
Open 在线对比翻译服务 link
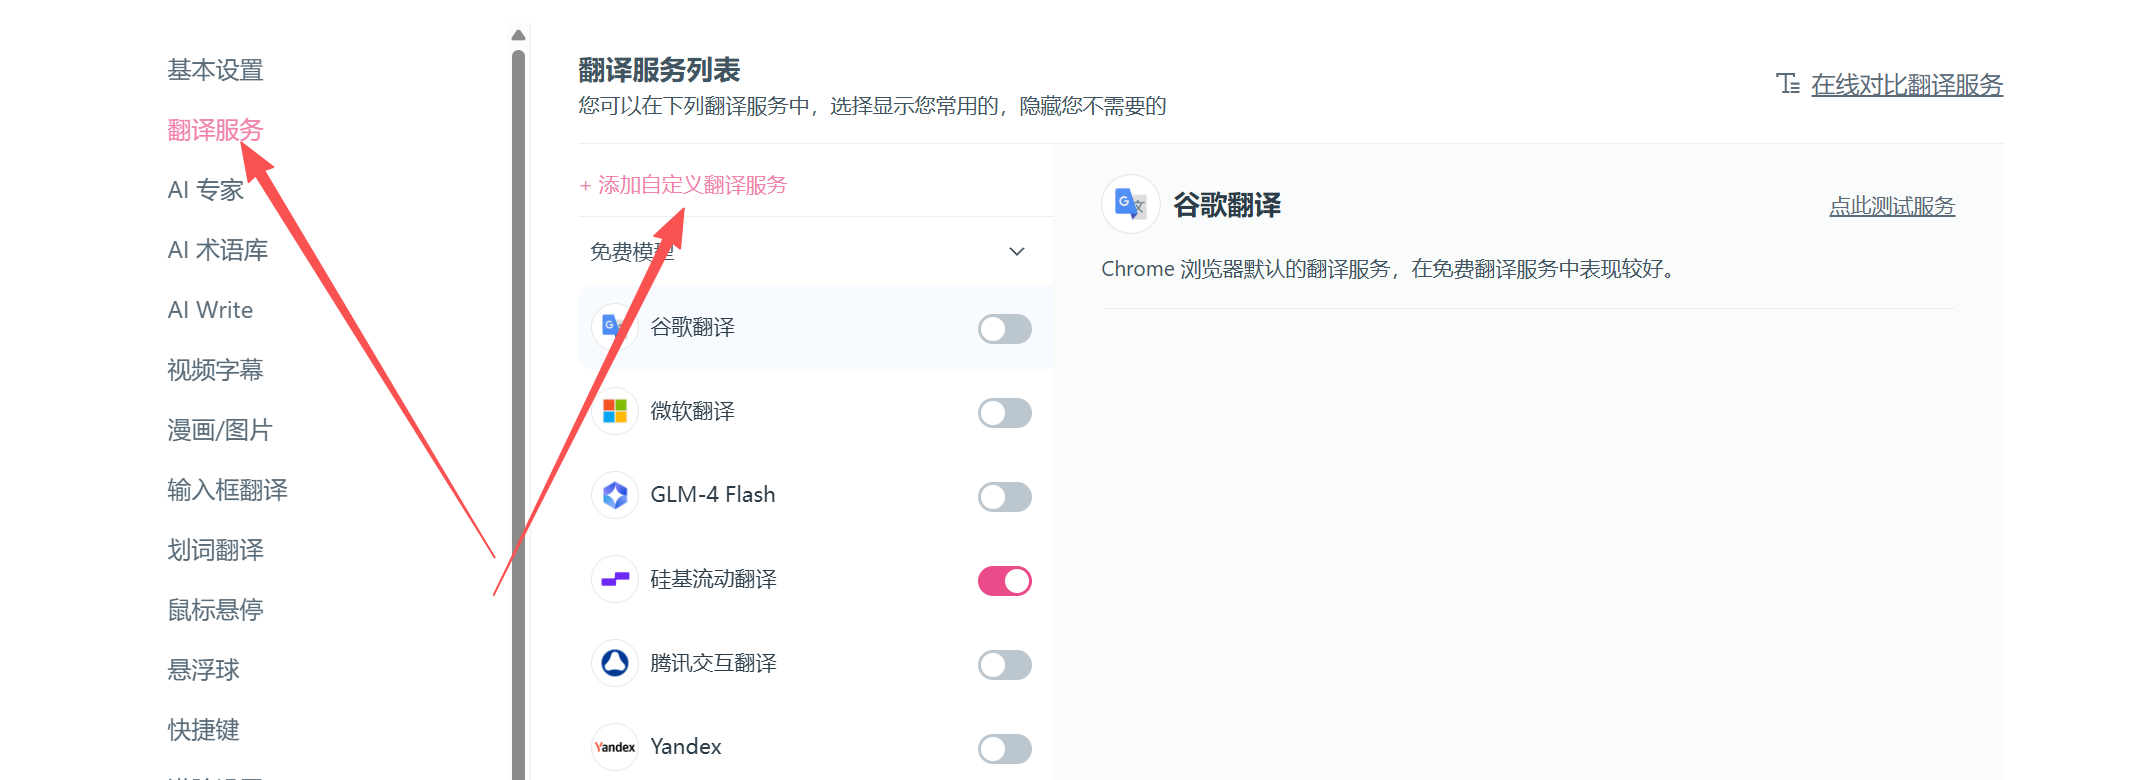tap(1907, 85)
